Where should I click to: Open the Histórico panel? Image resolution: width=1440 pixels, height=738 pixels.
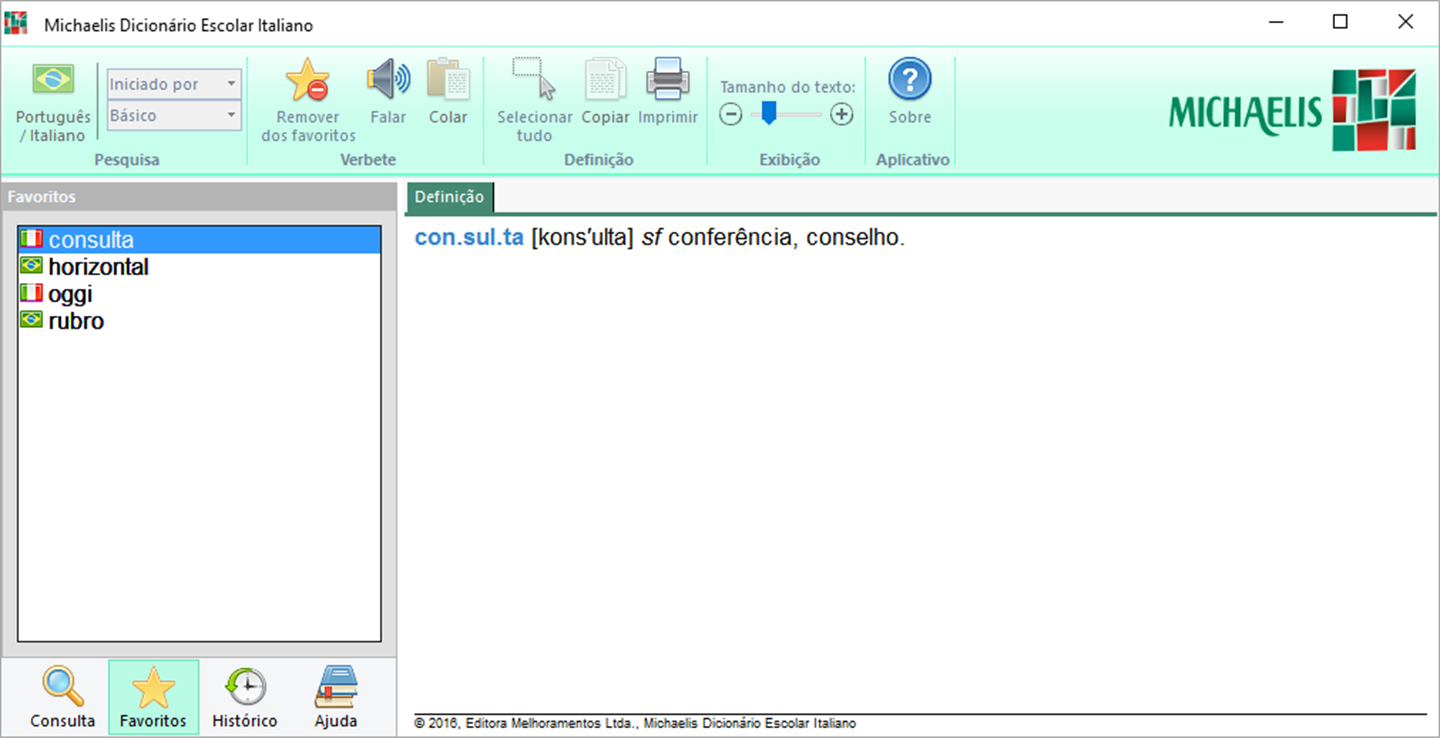tap(245, 698)
